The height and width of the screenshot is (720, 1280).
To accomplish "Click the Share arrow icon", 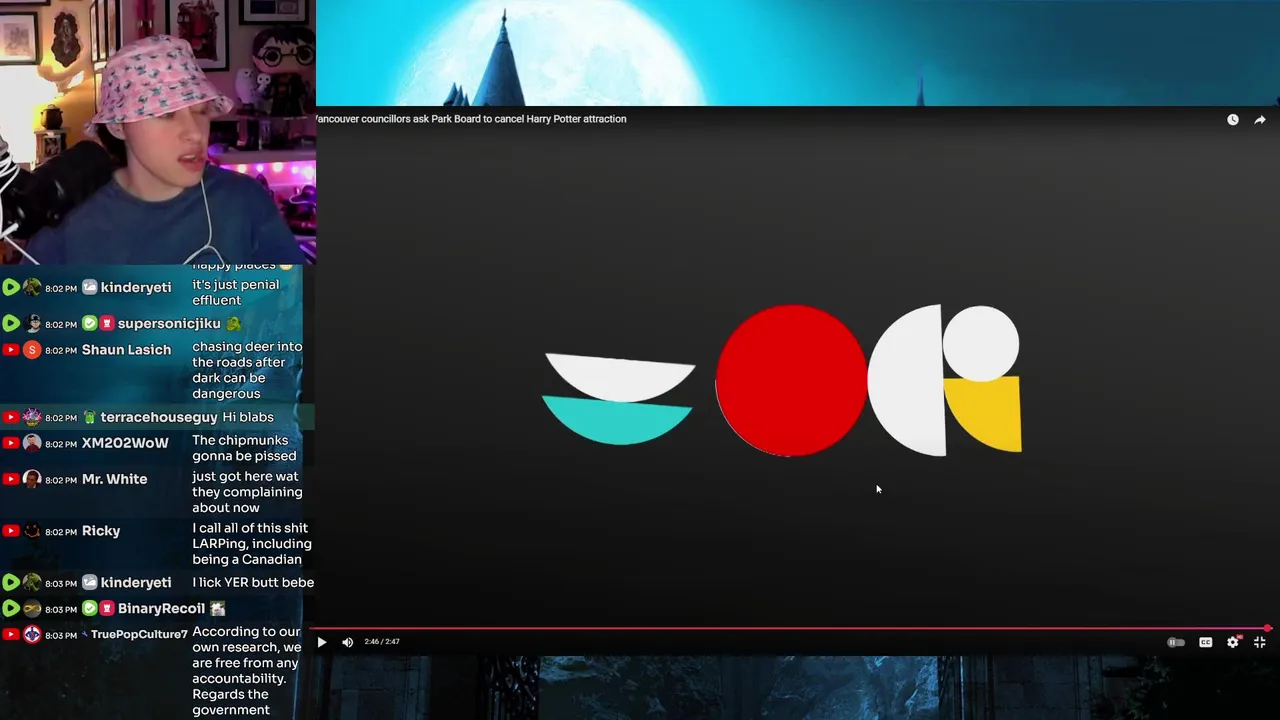I will tap(1260, 119).
